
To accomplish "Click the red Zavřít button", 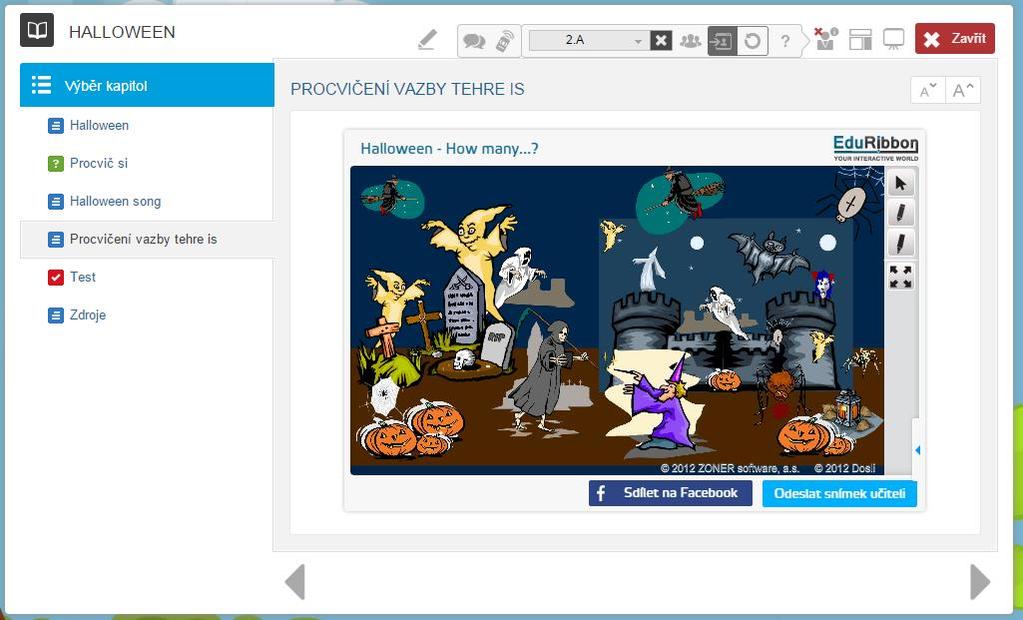I will (x=954, y=39).
